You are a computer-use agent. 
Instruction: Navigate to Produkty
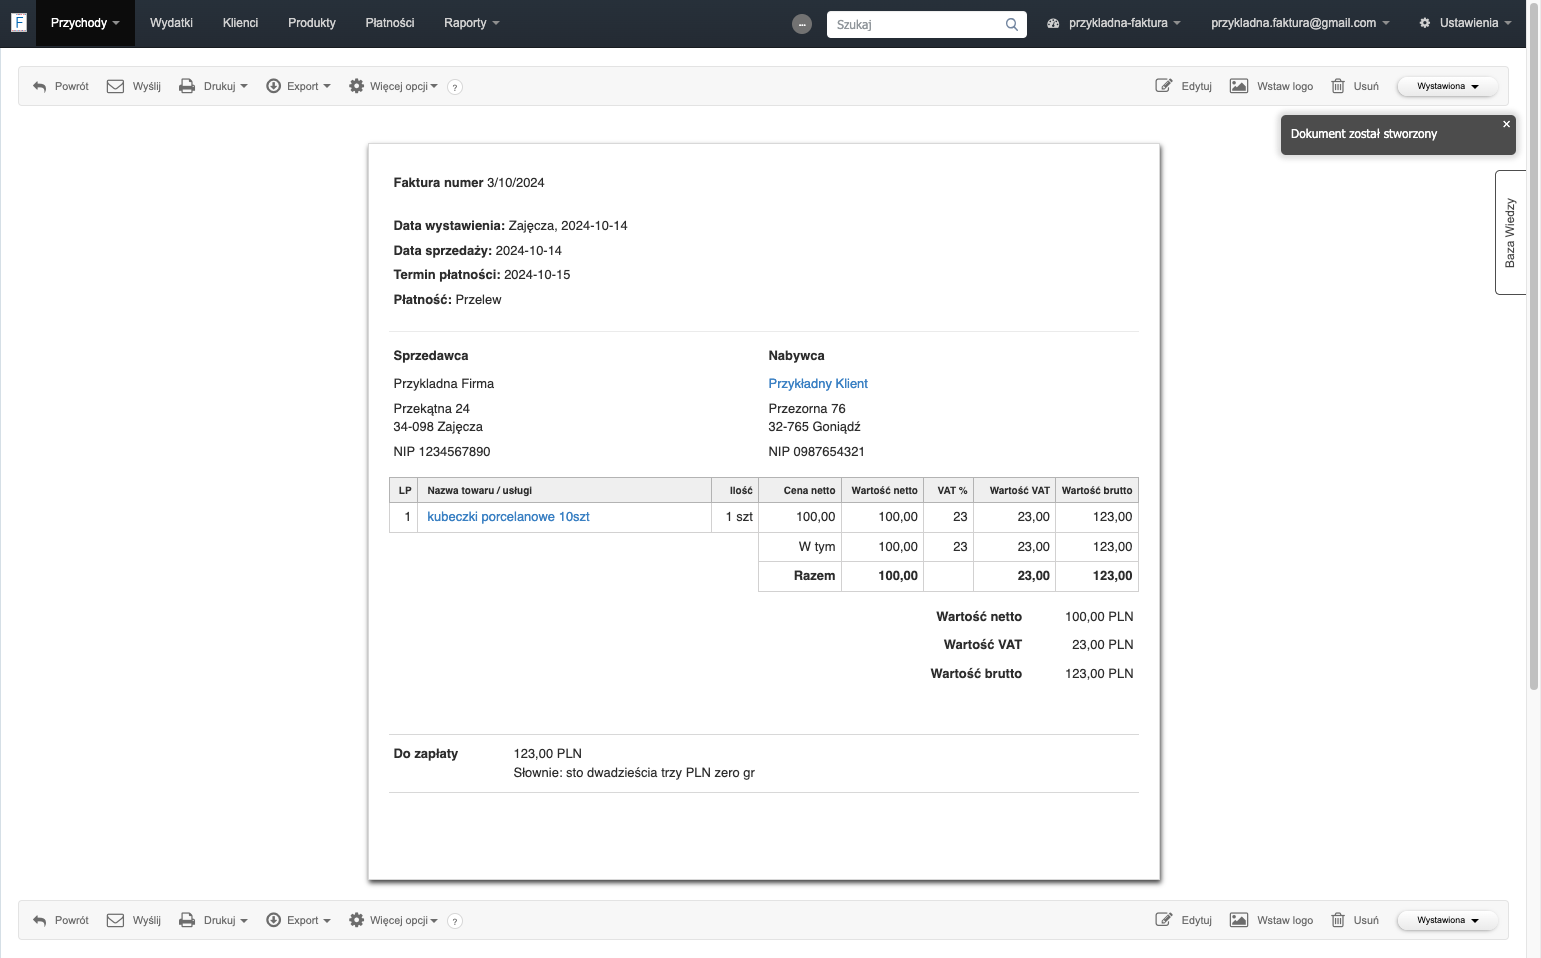pyautogui.click(x=312, y=23)
